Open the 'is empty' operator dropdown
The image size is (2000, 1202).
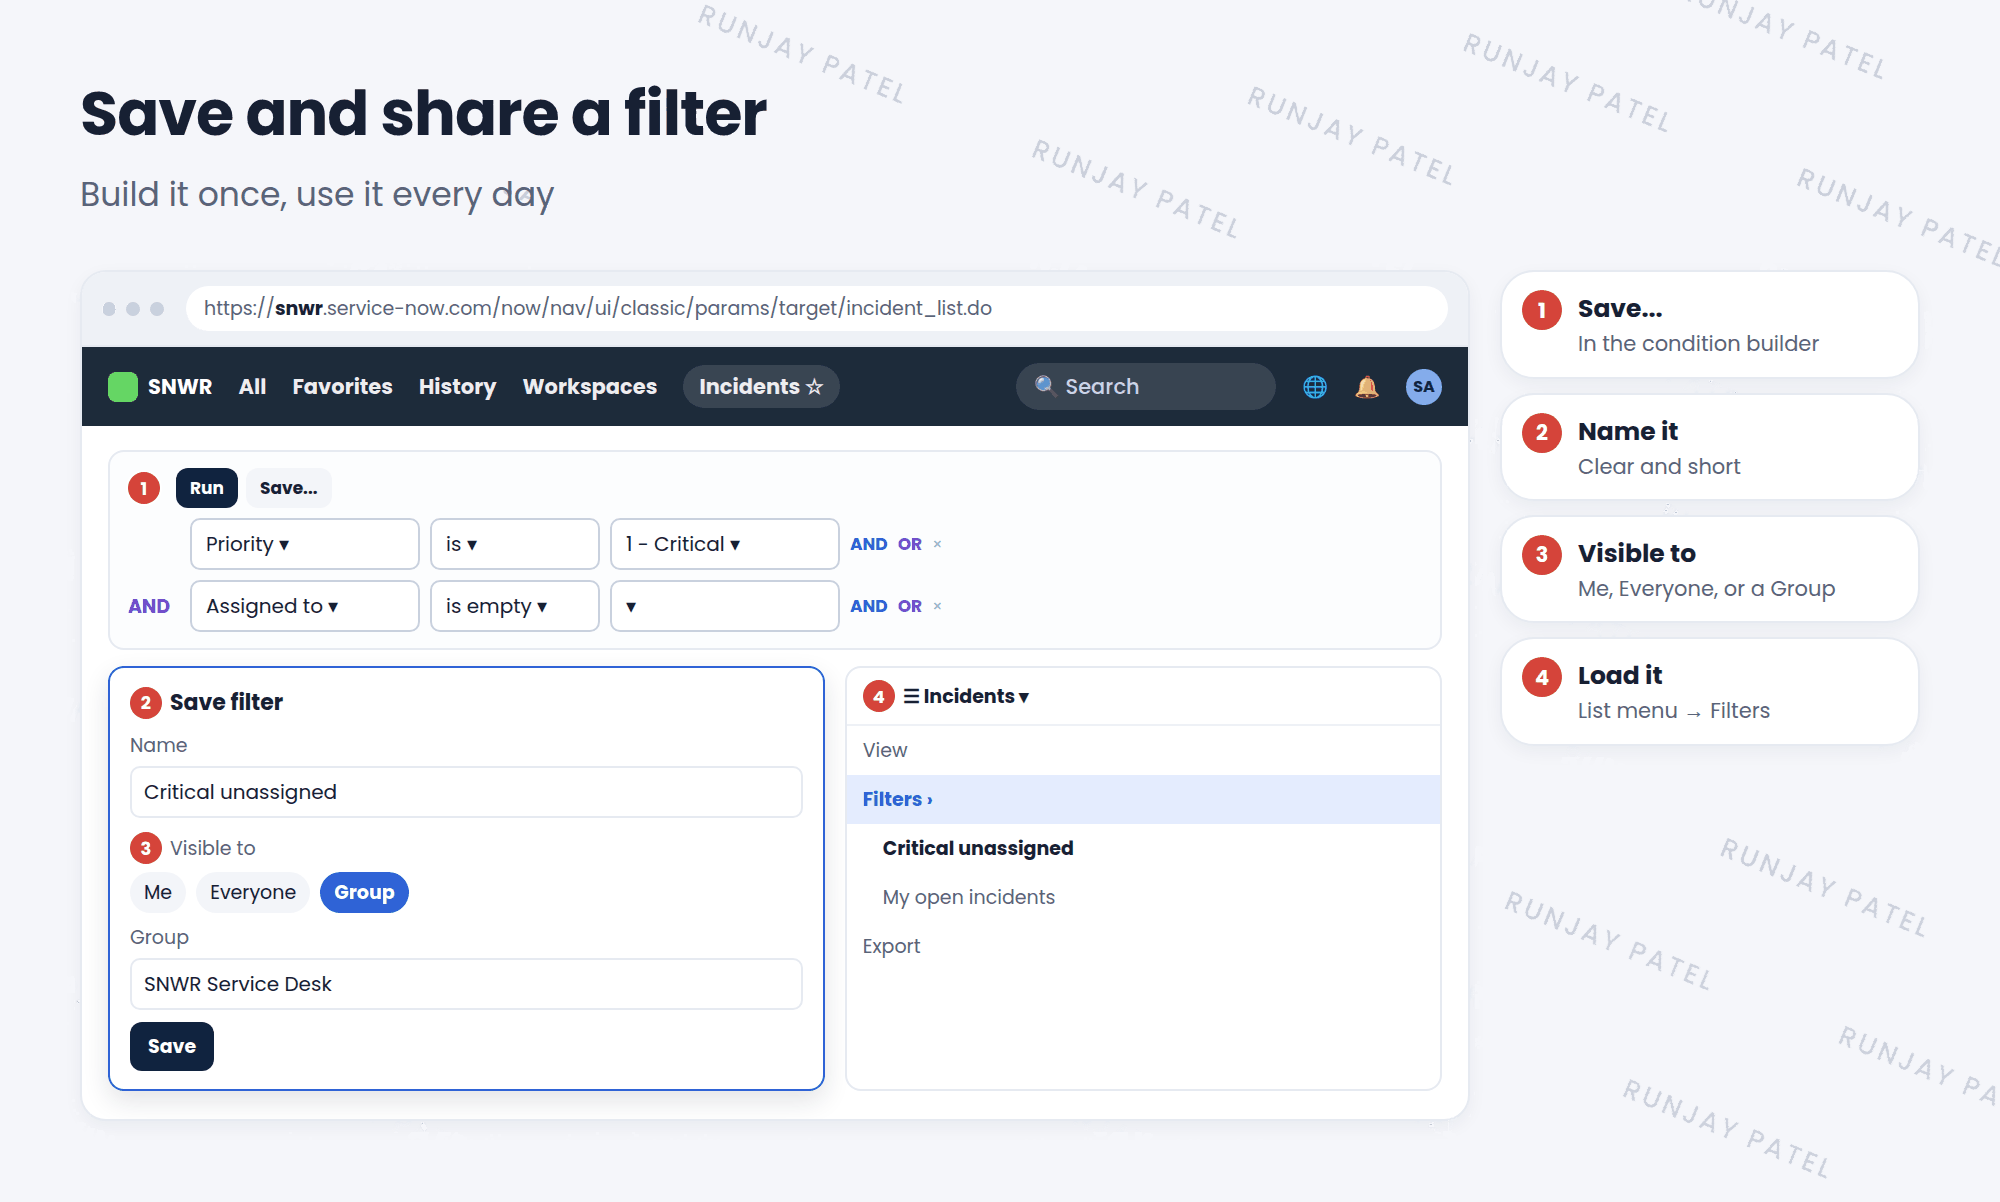(515, 606)
